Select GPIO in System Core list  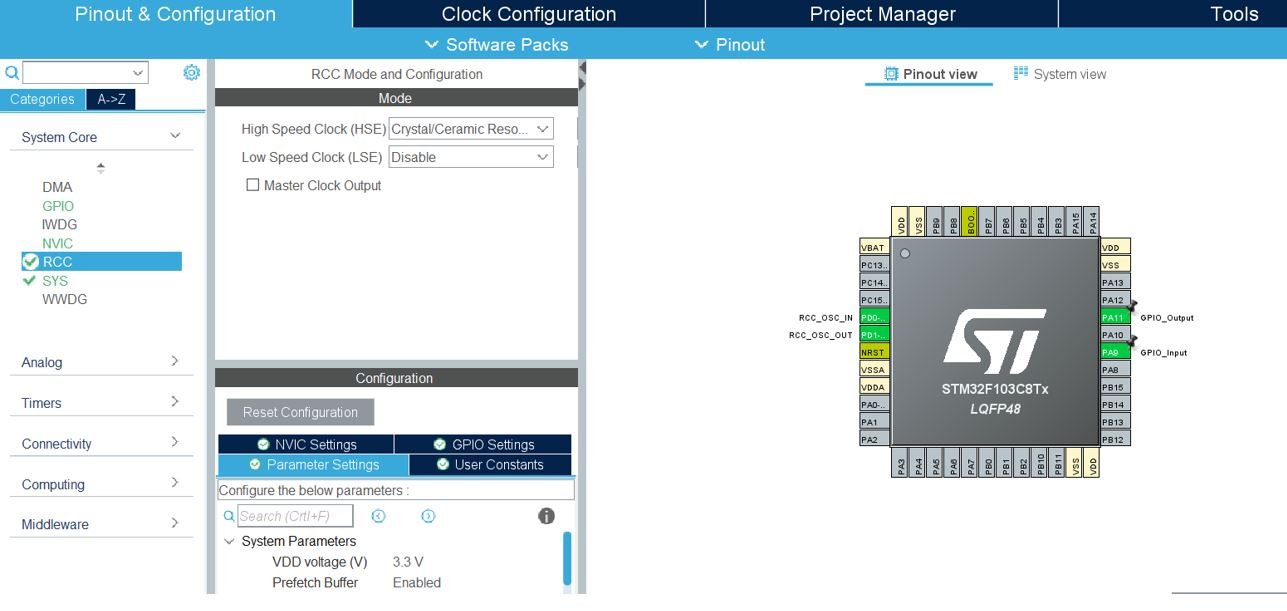(58, 206)
